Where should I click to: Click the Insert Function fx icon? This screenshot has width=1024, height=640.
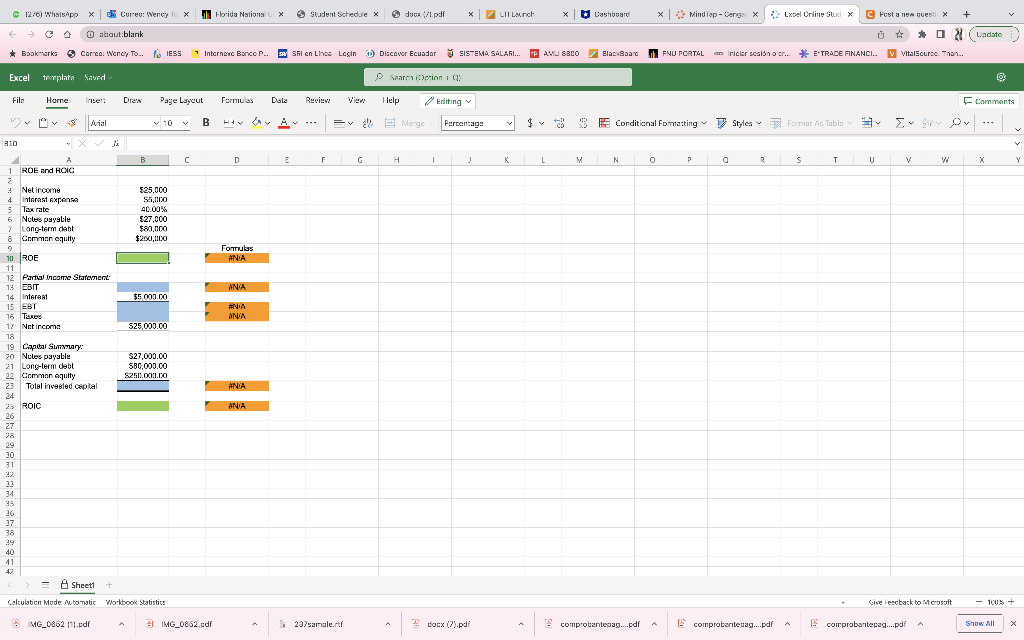[116, 143]
